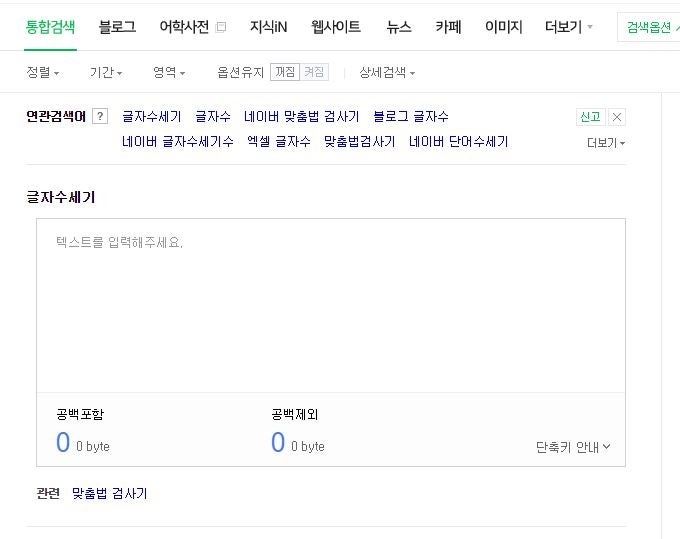Expand the 상세검색 options
680x539 pixels.
coord(387,72)
